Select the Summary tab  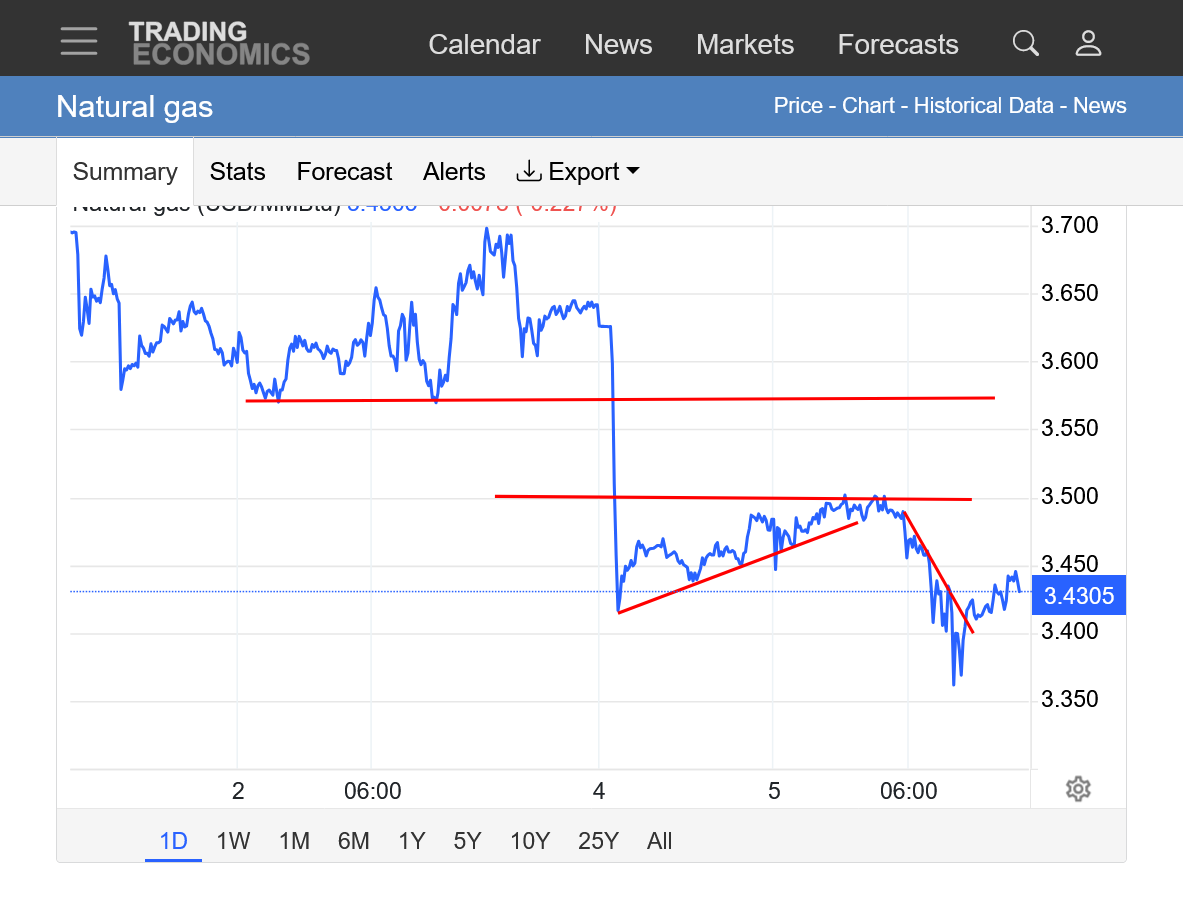[125, 172]
